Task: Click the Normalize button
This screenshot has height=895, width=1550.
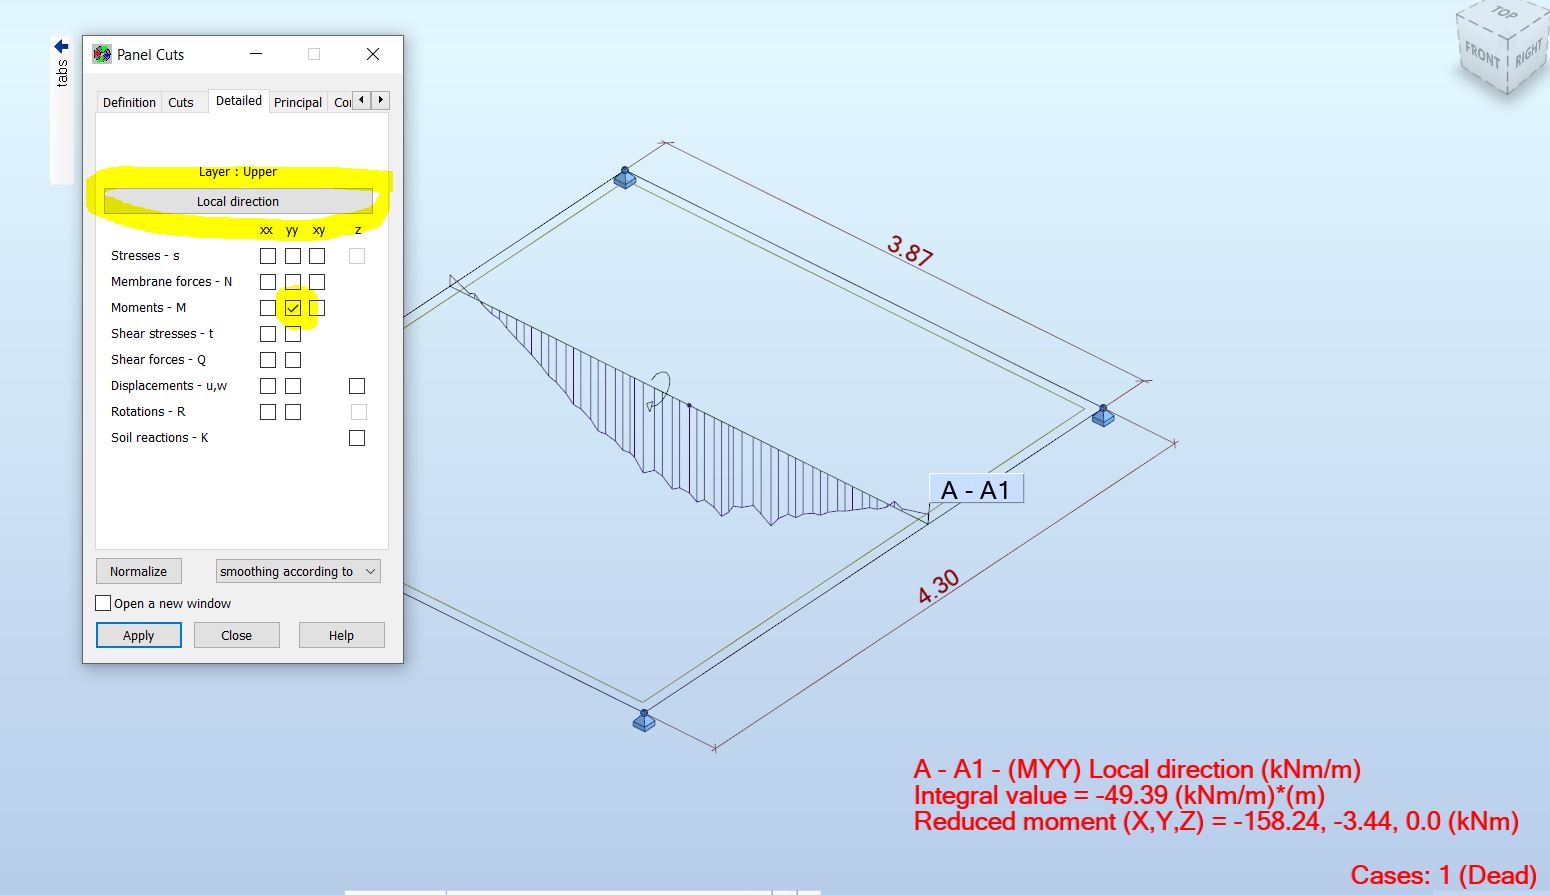Action: click(138, 571)
